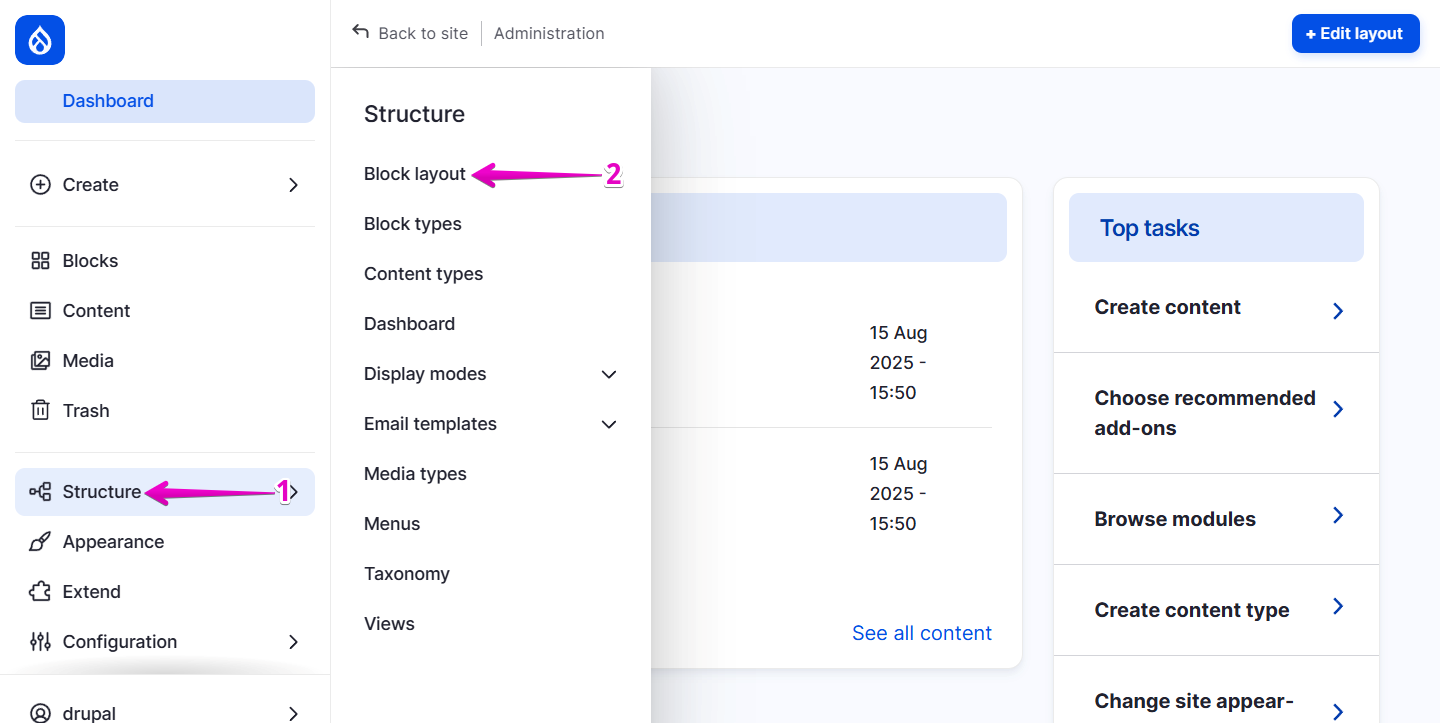Open Trash using its trash-can icon
The width and height of the screenshot is (1440, 723).
pyautogui.click(x=40, y=410)
